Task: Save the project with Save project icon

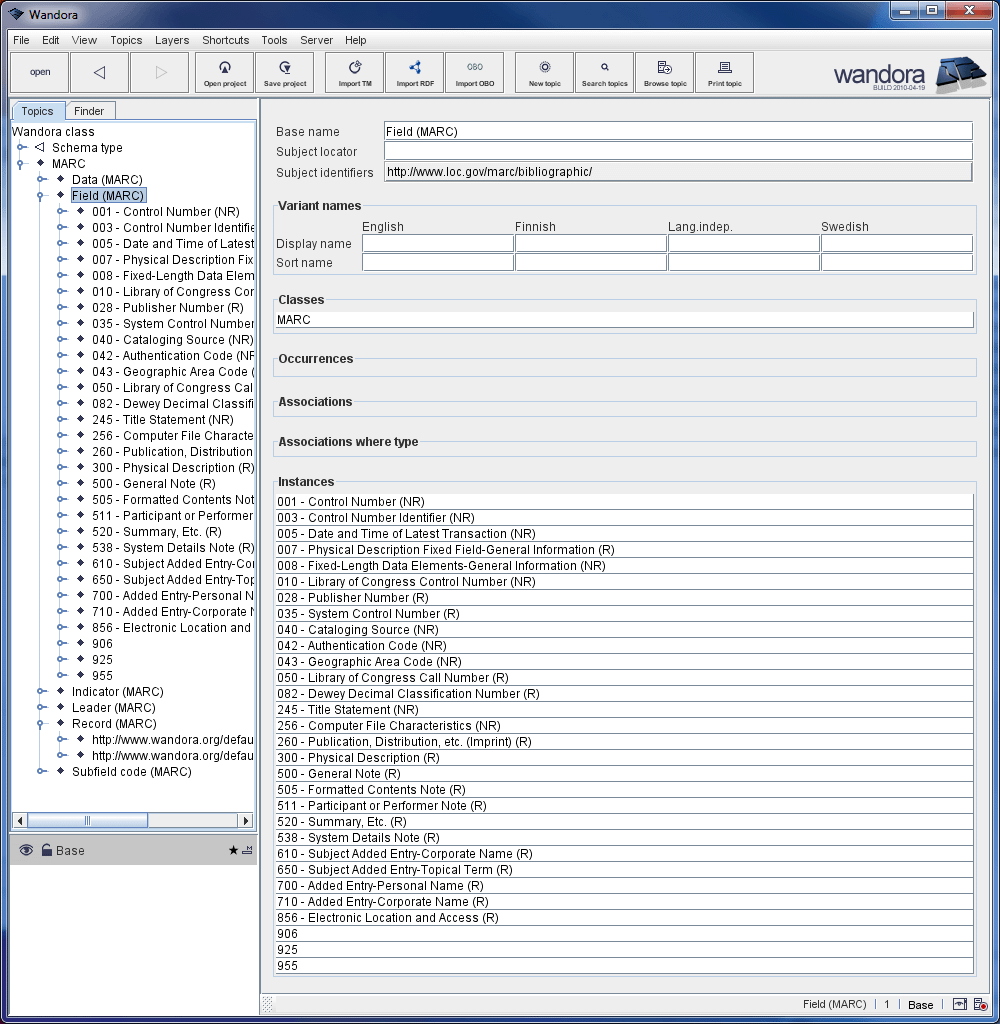Action: pyautogui.click(x=284, y=72)
